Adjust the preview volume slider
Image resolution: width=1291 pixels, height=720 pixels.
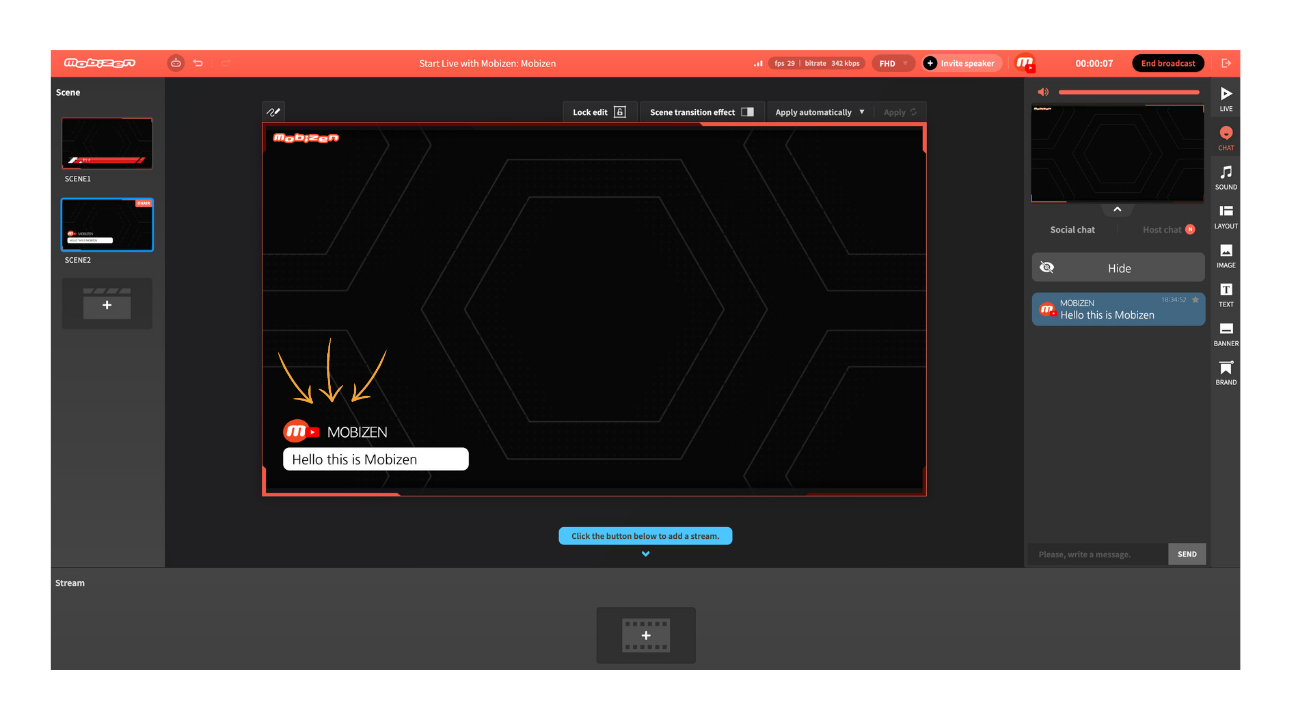pos(1129,92)
